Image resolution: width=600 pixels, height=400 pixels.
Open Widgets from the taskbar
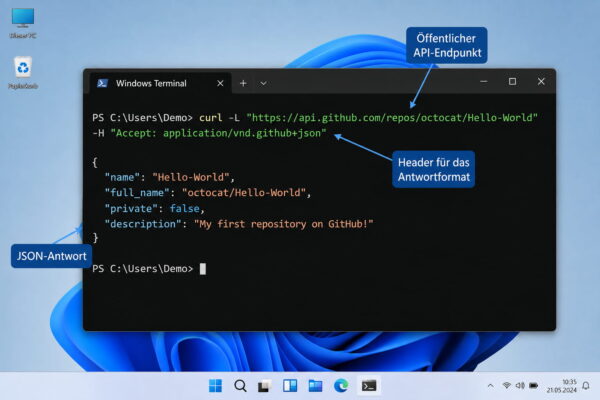point(290,386)
